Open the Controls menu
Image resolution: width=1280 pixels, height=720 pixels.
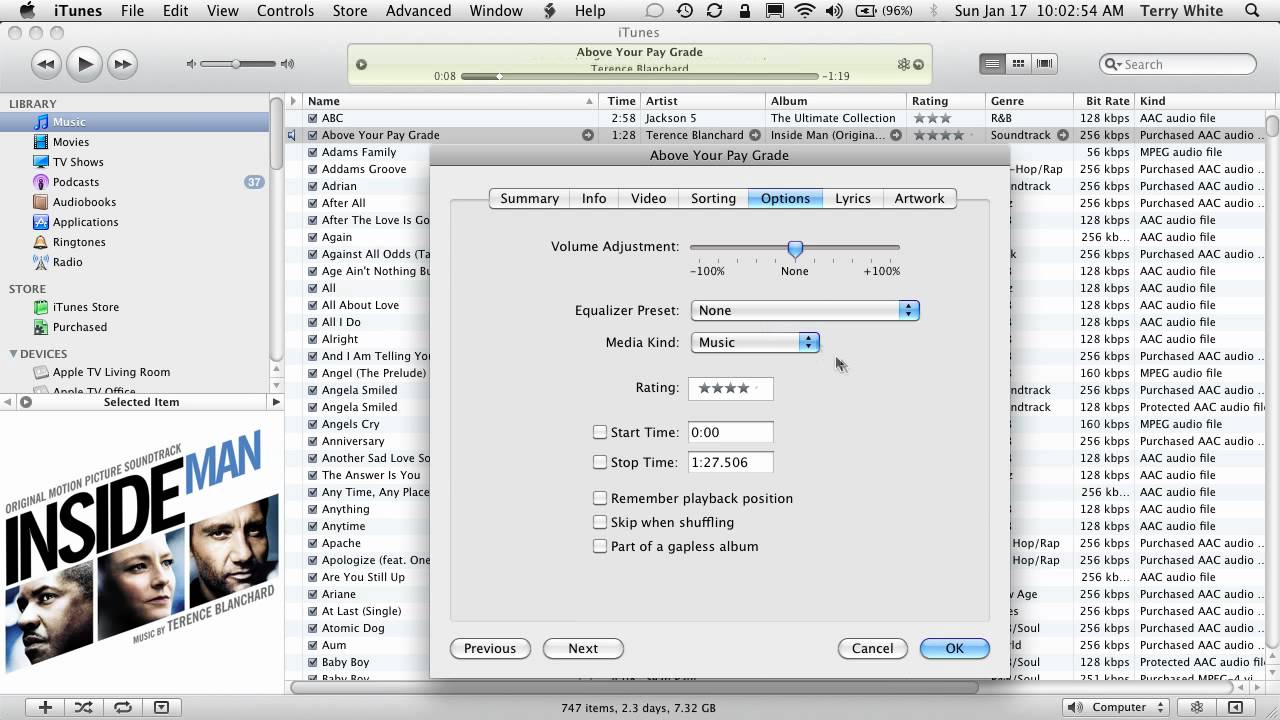[x=285, y=11]
